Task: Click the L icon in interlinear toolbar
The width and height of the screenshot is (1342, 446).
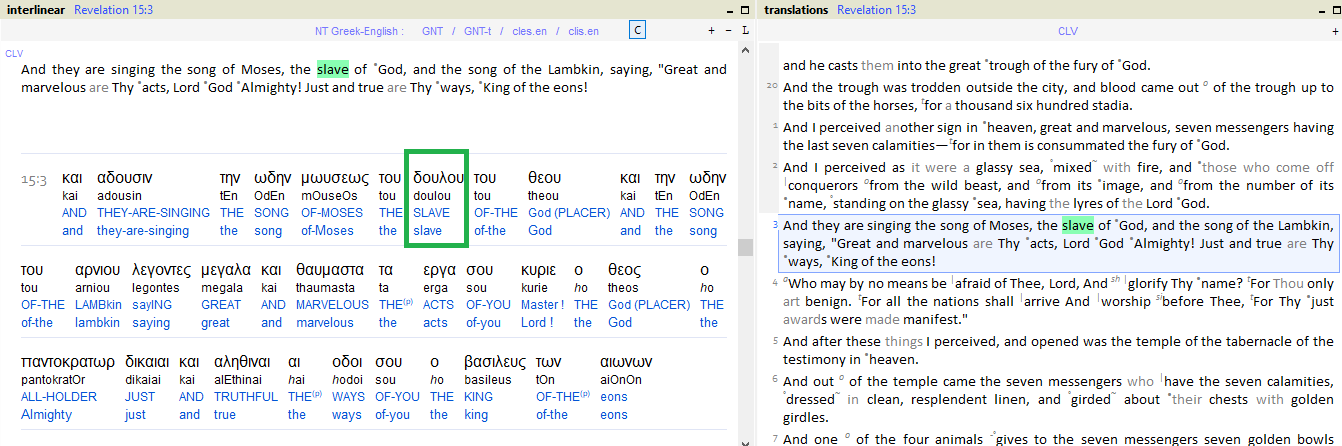Action: point(745,31)
